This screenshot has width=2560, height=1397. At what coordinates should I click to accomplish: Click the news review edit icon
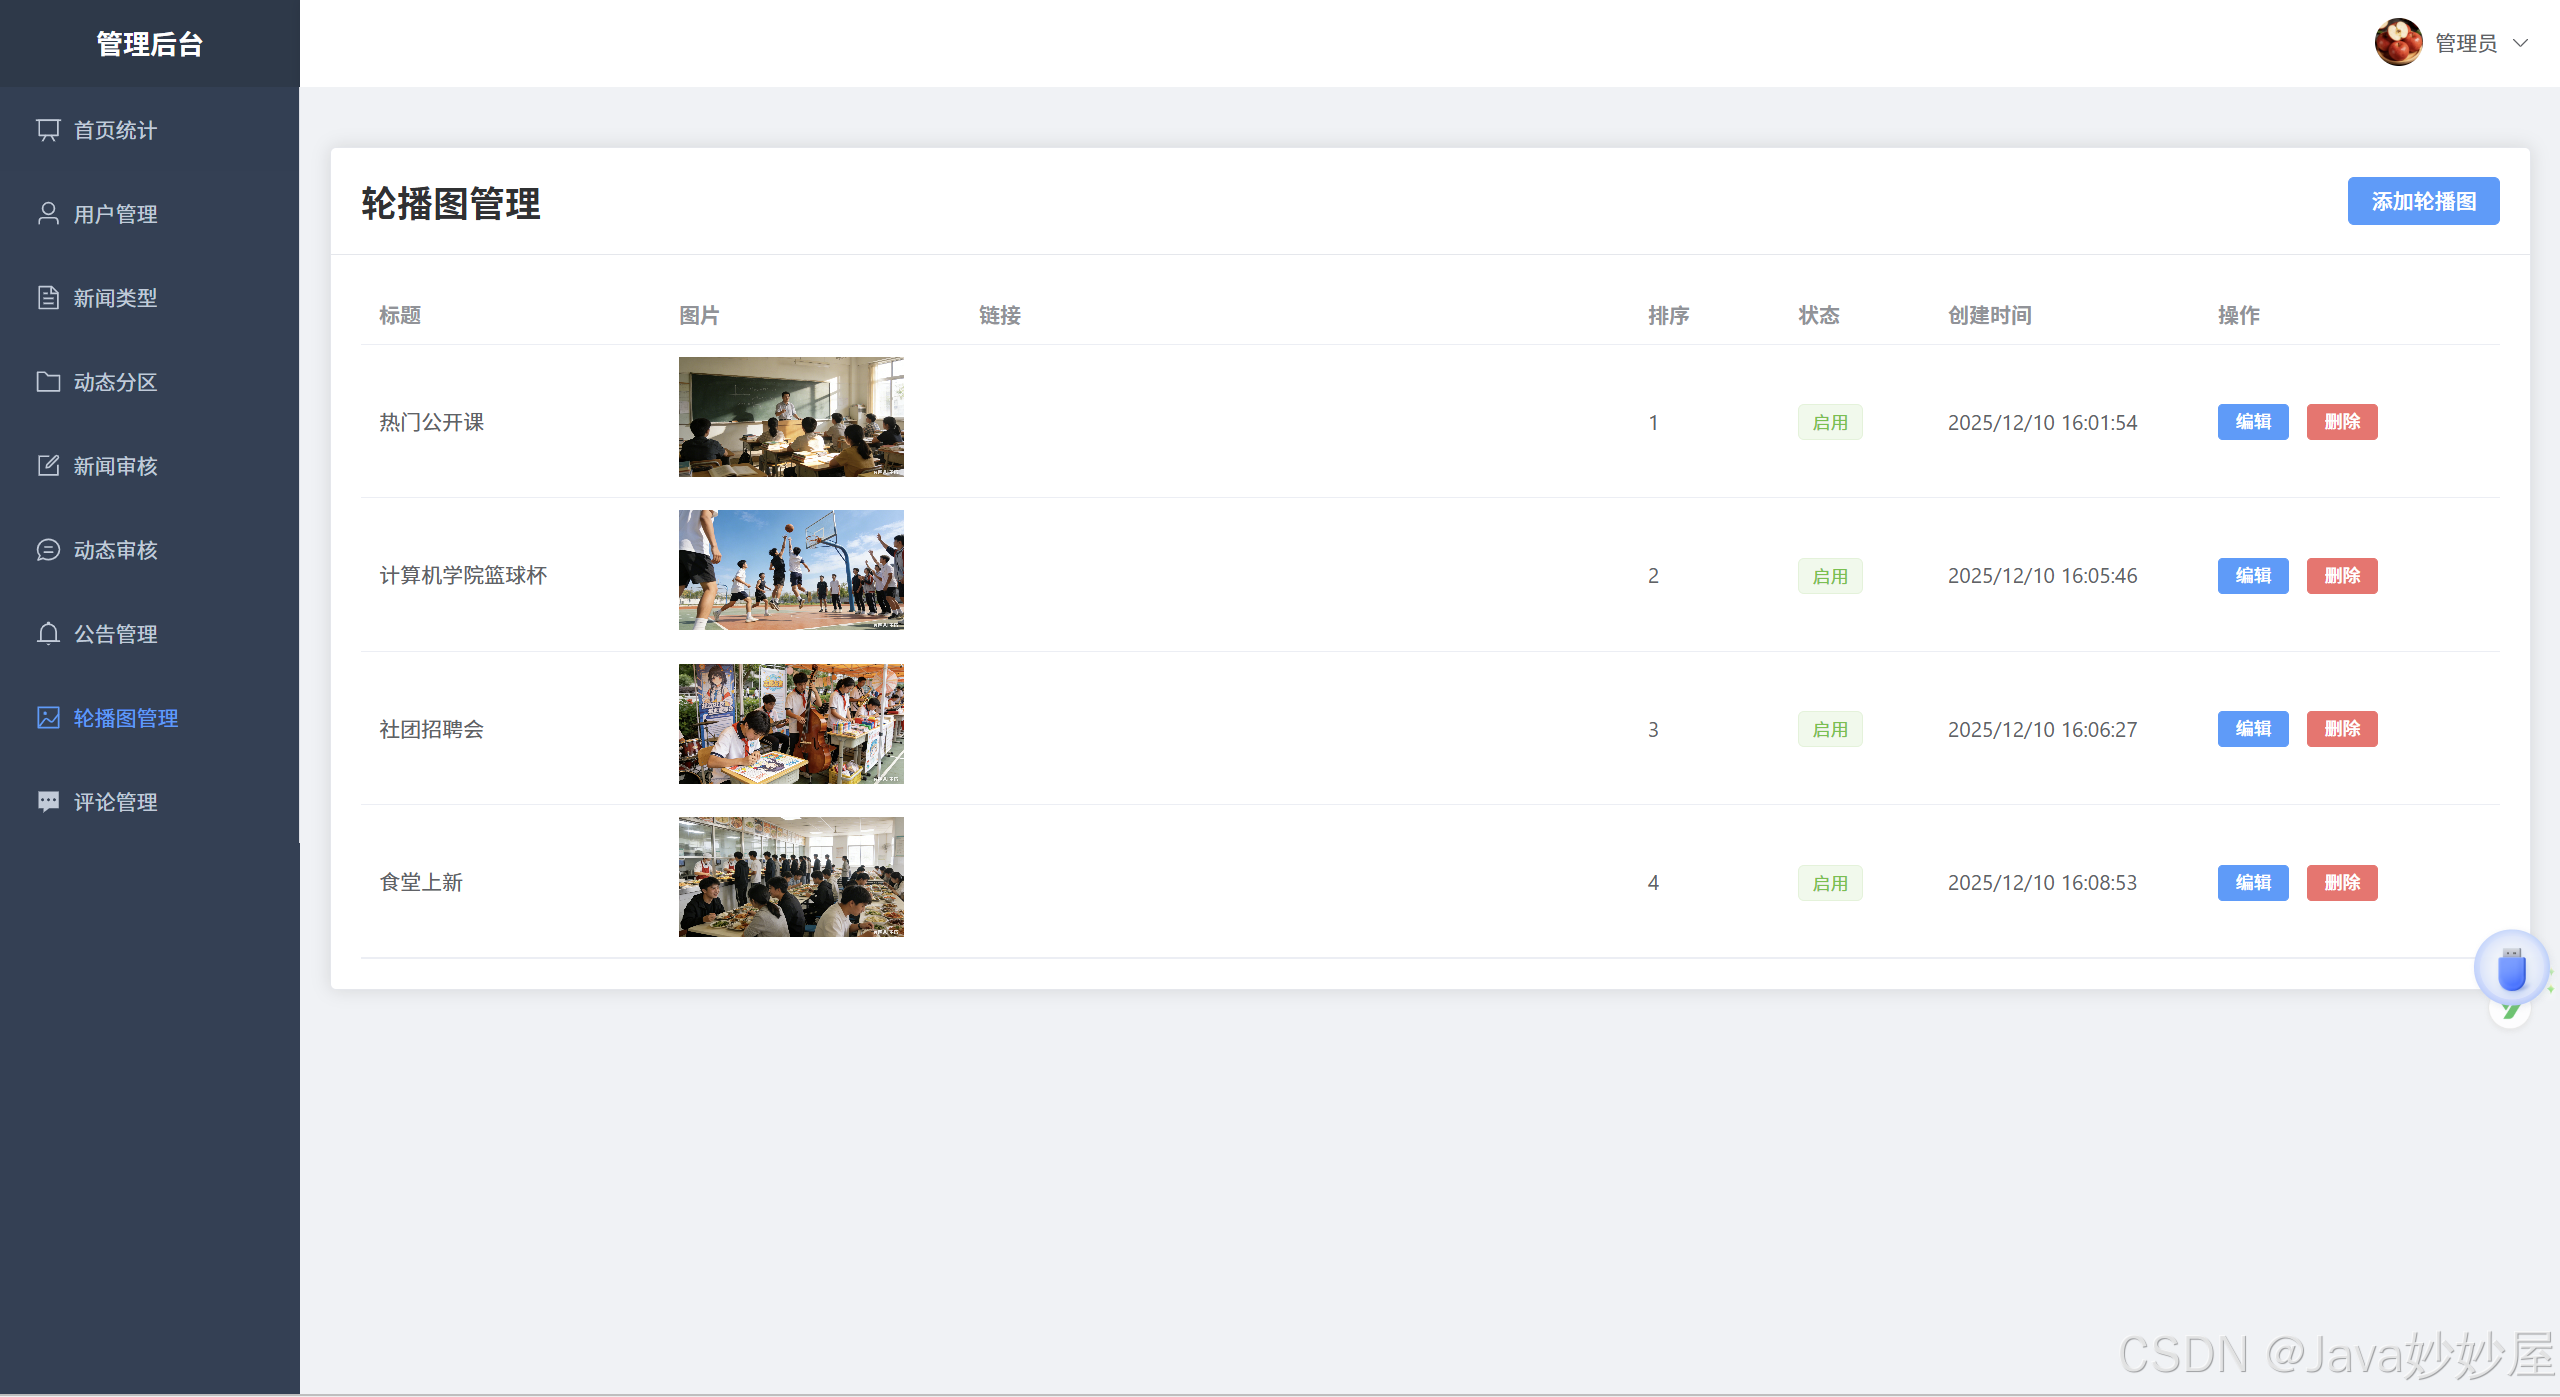coord(48,466)
